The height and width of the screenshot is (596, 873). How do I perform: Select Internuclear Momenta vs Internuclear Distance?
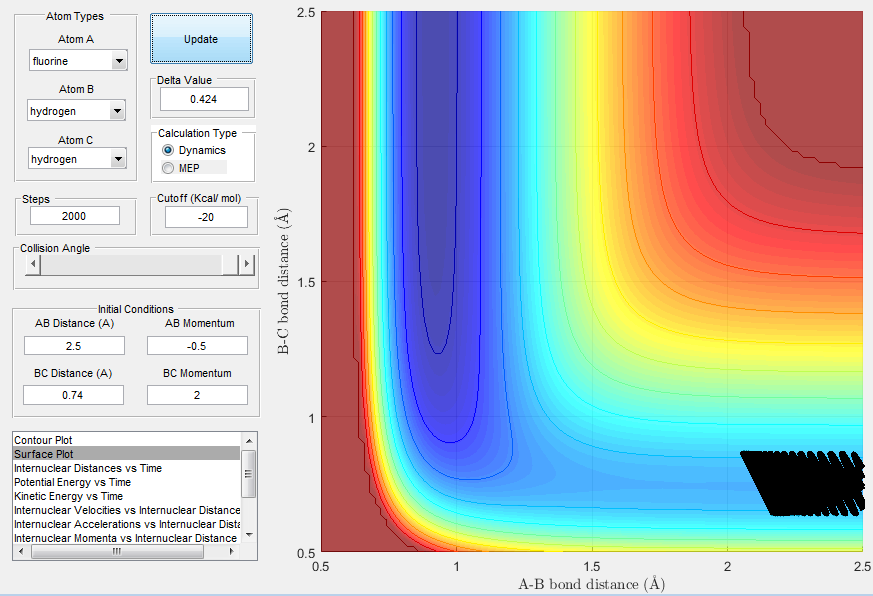point(127,538)
